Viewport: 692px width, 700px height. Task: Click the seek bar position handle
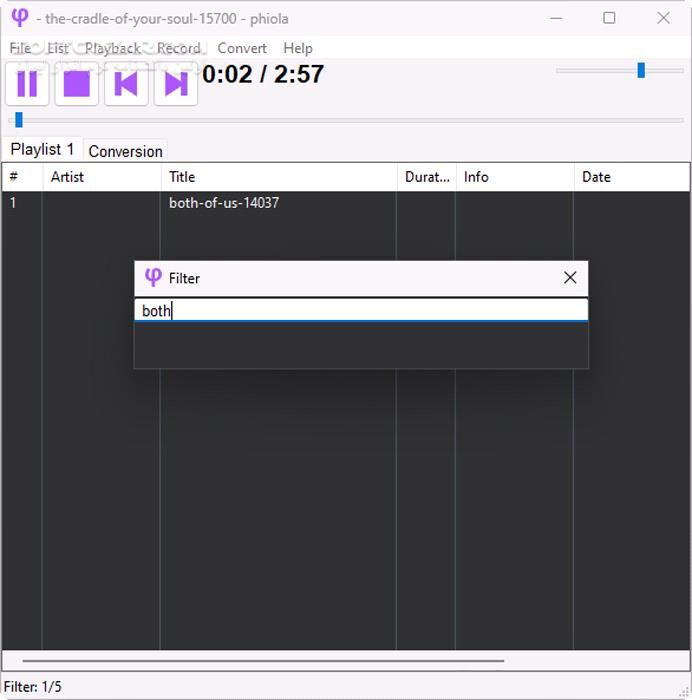coord(18,120)
